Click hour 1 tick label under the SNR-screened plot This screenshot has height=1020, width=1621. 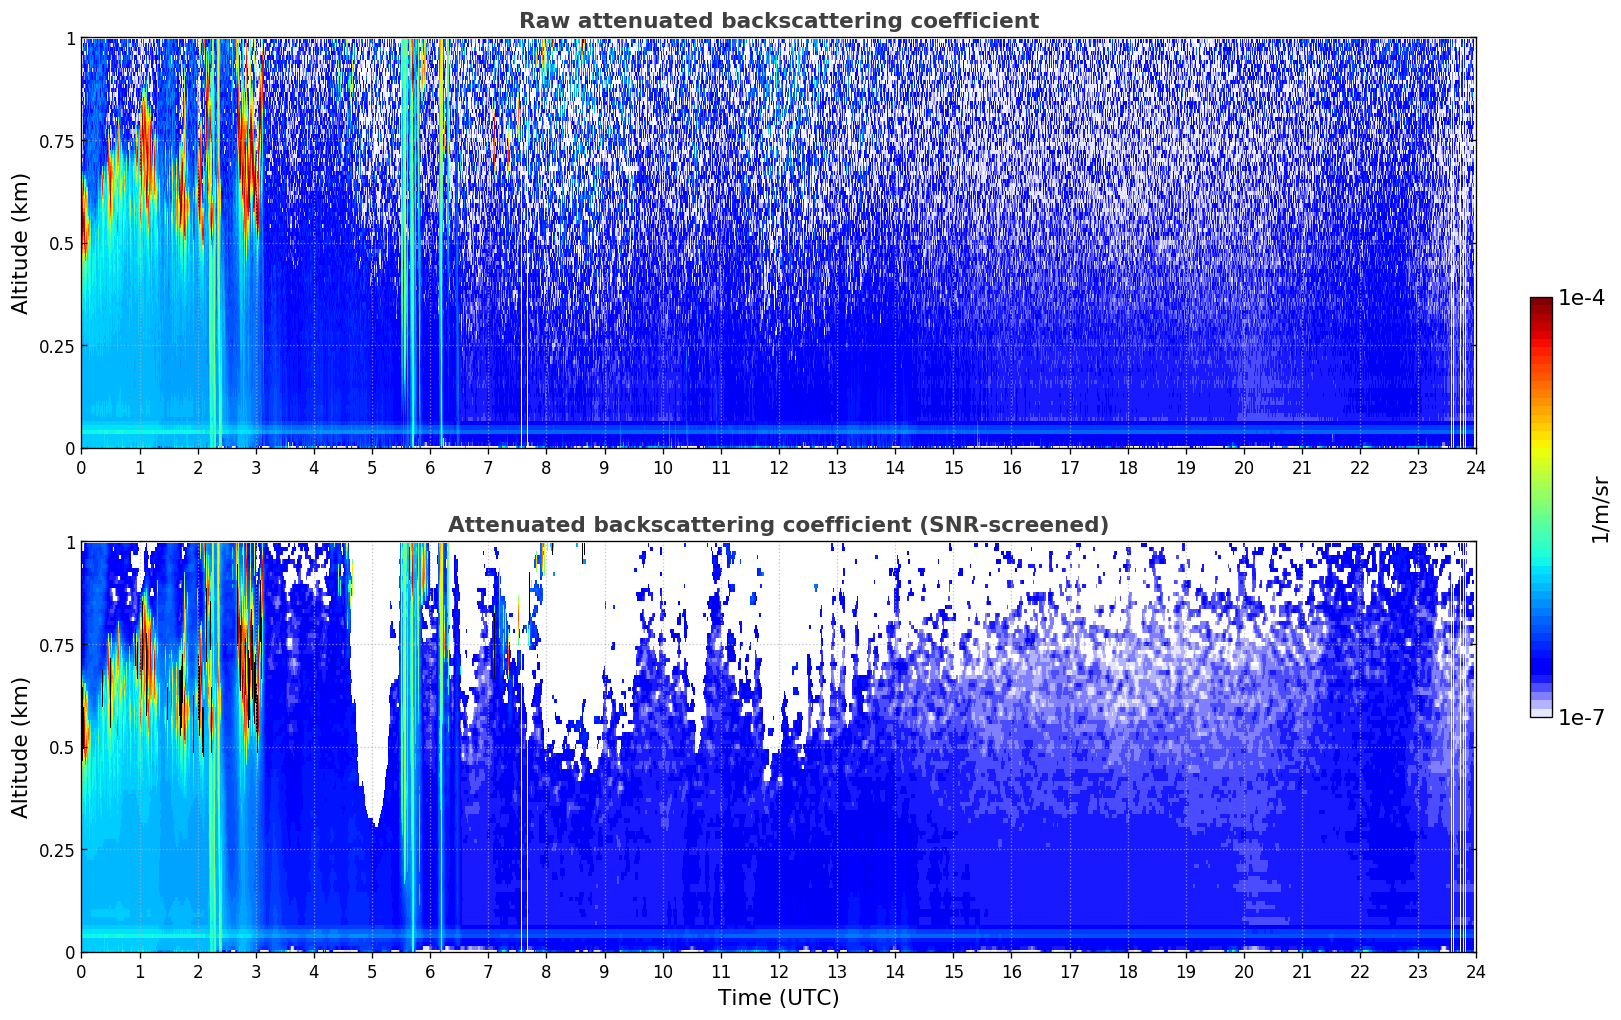click(140, 971)
